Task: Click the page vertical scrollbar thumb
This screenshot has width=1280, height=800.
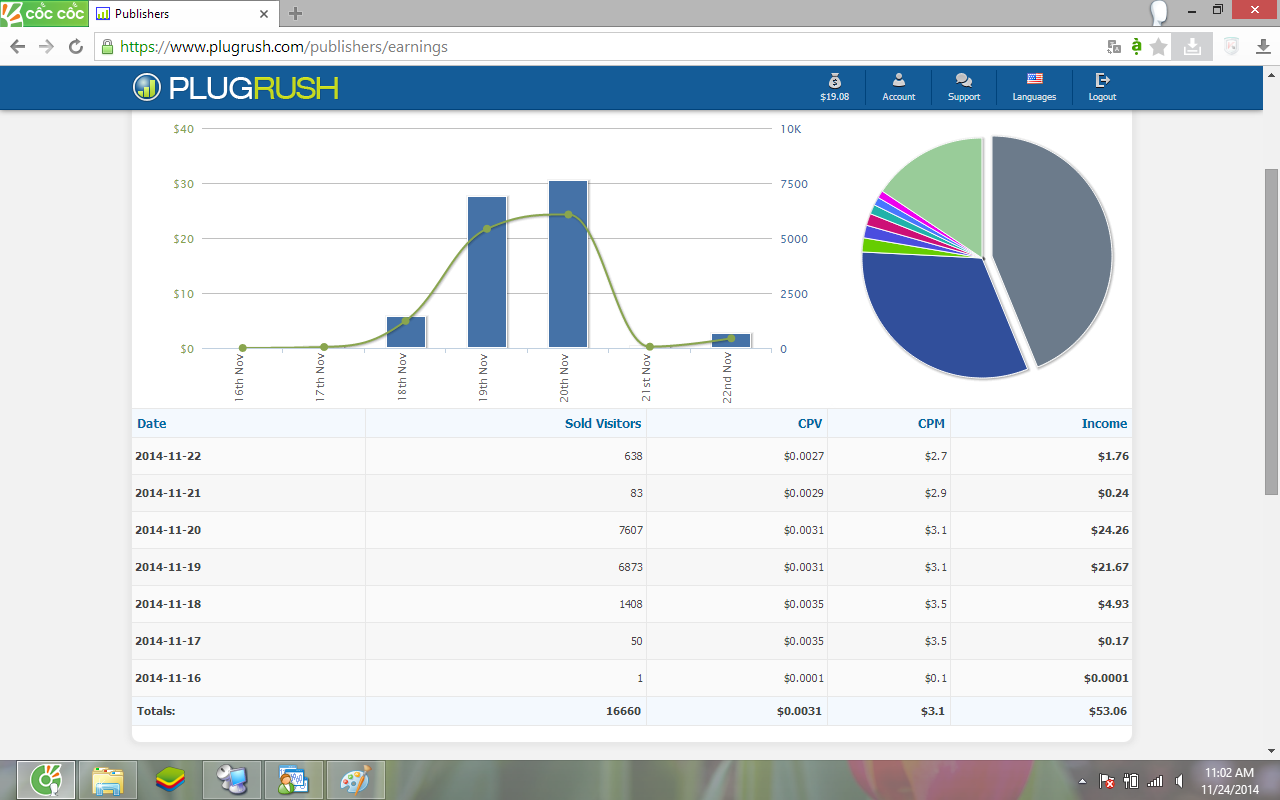Action: [1271, 330]
